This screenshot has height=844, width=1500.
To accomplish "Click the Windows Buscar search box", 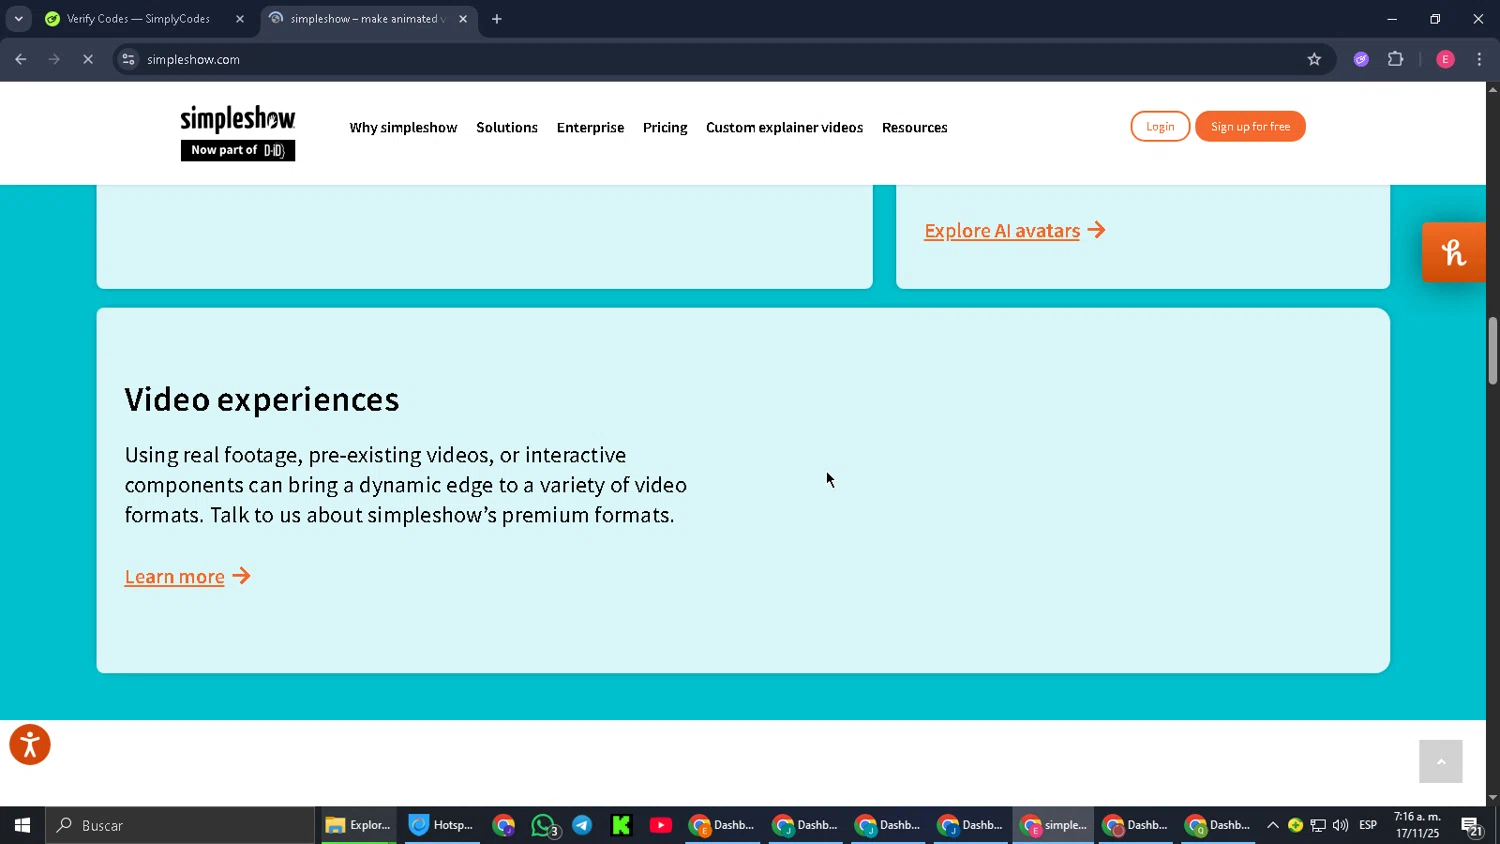I will pyautogui.click(x=180, y=825).
